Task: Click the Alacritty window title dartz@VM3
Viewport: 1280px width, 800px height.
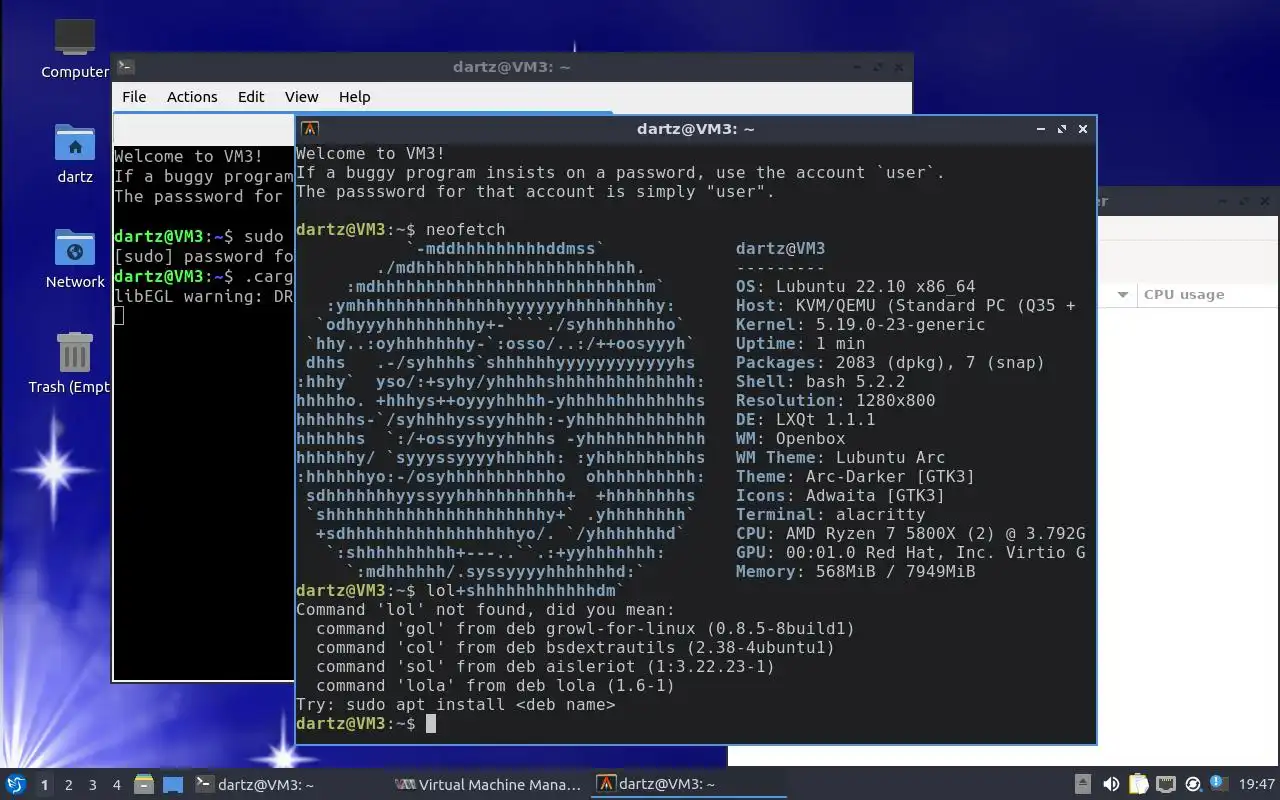Action: (x=695, y=129)
